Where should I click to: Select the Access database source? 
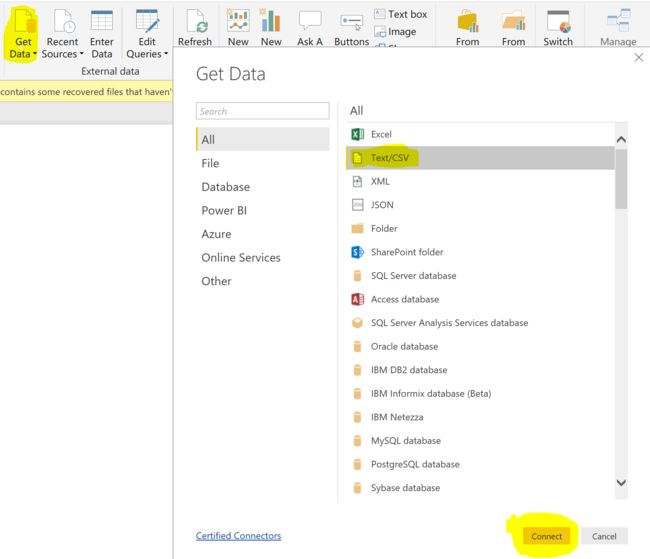pyautogui.click(x=480, y=299)
